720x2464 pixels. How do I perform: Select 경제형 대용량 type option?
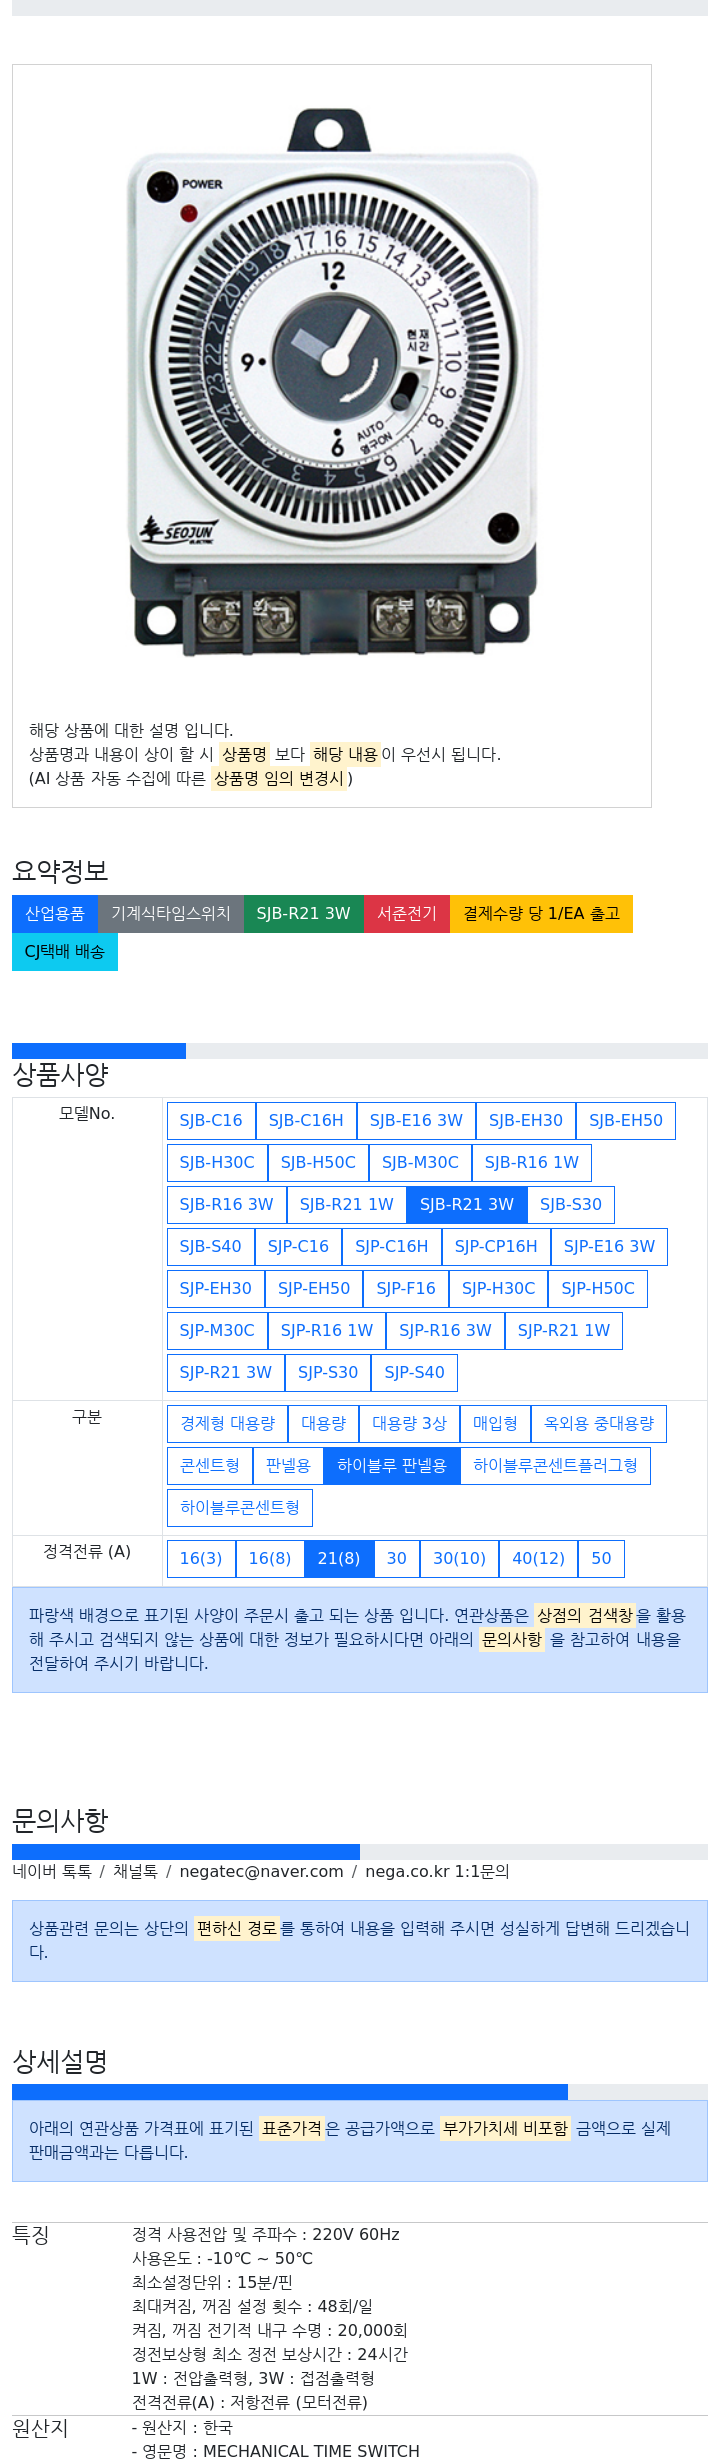click(228, 1423)
